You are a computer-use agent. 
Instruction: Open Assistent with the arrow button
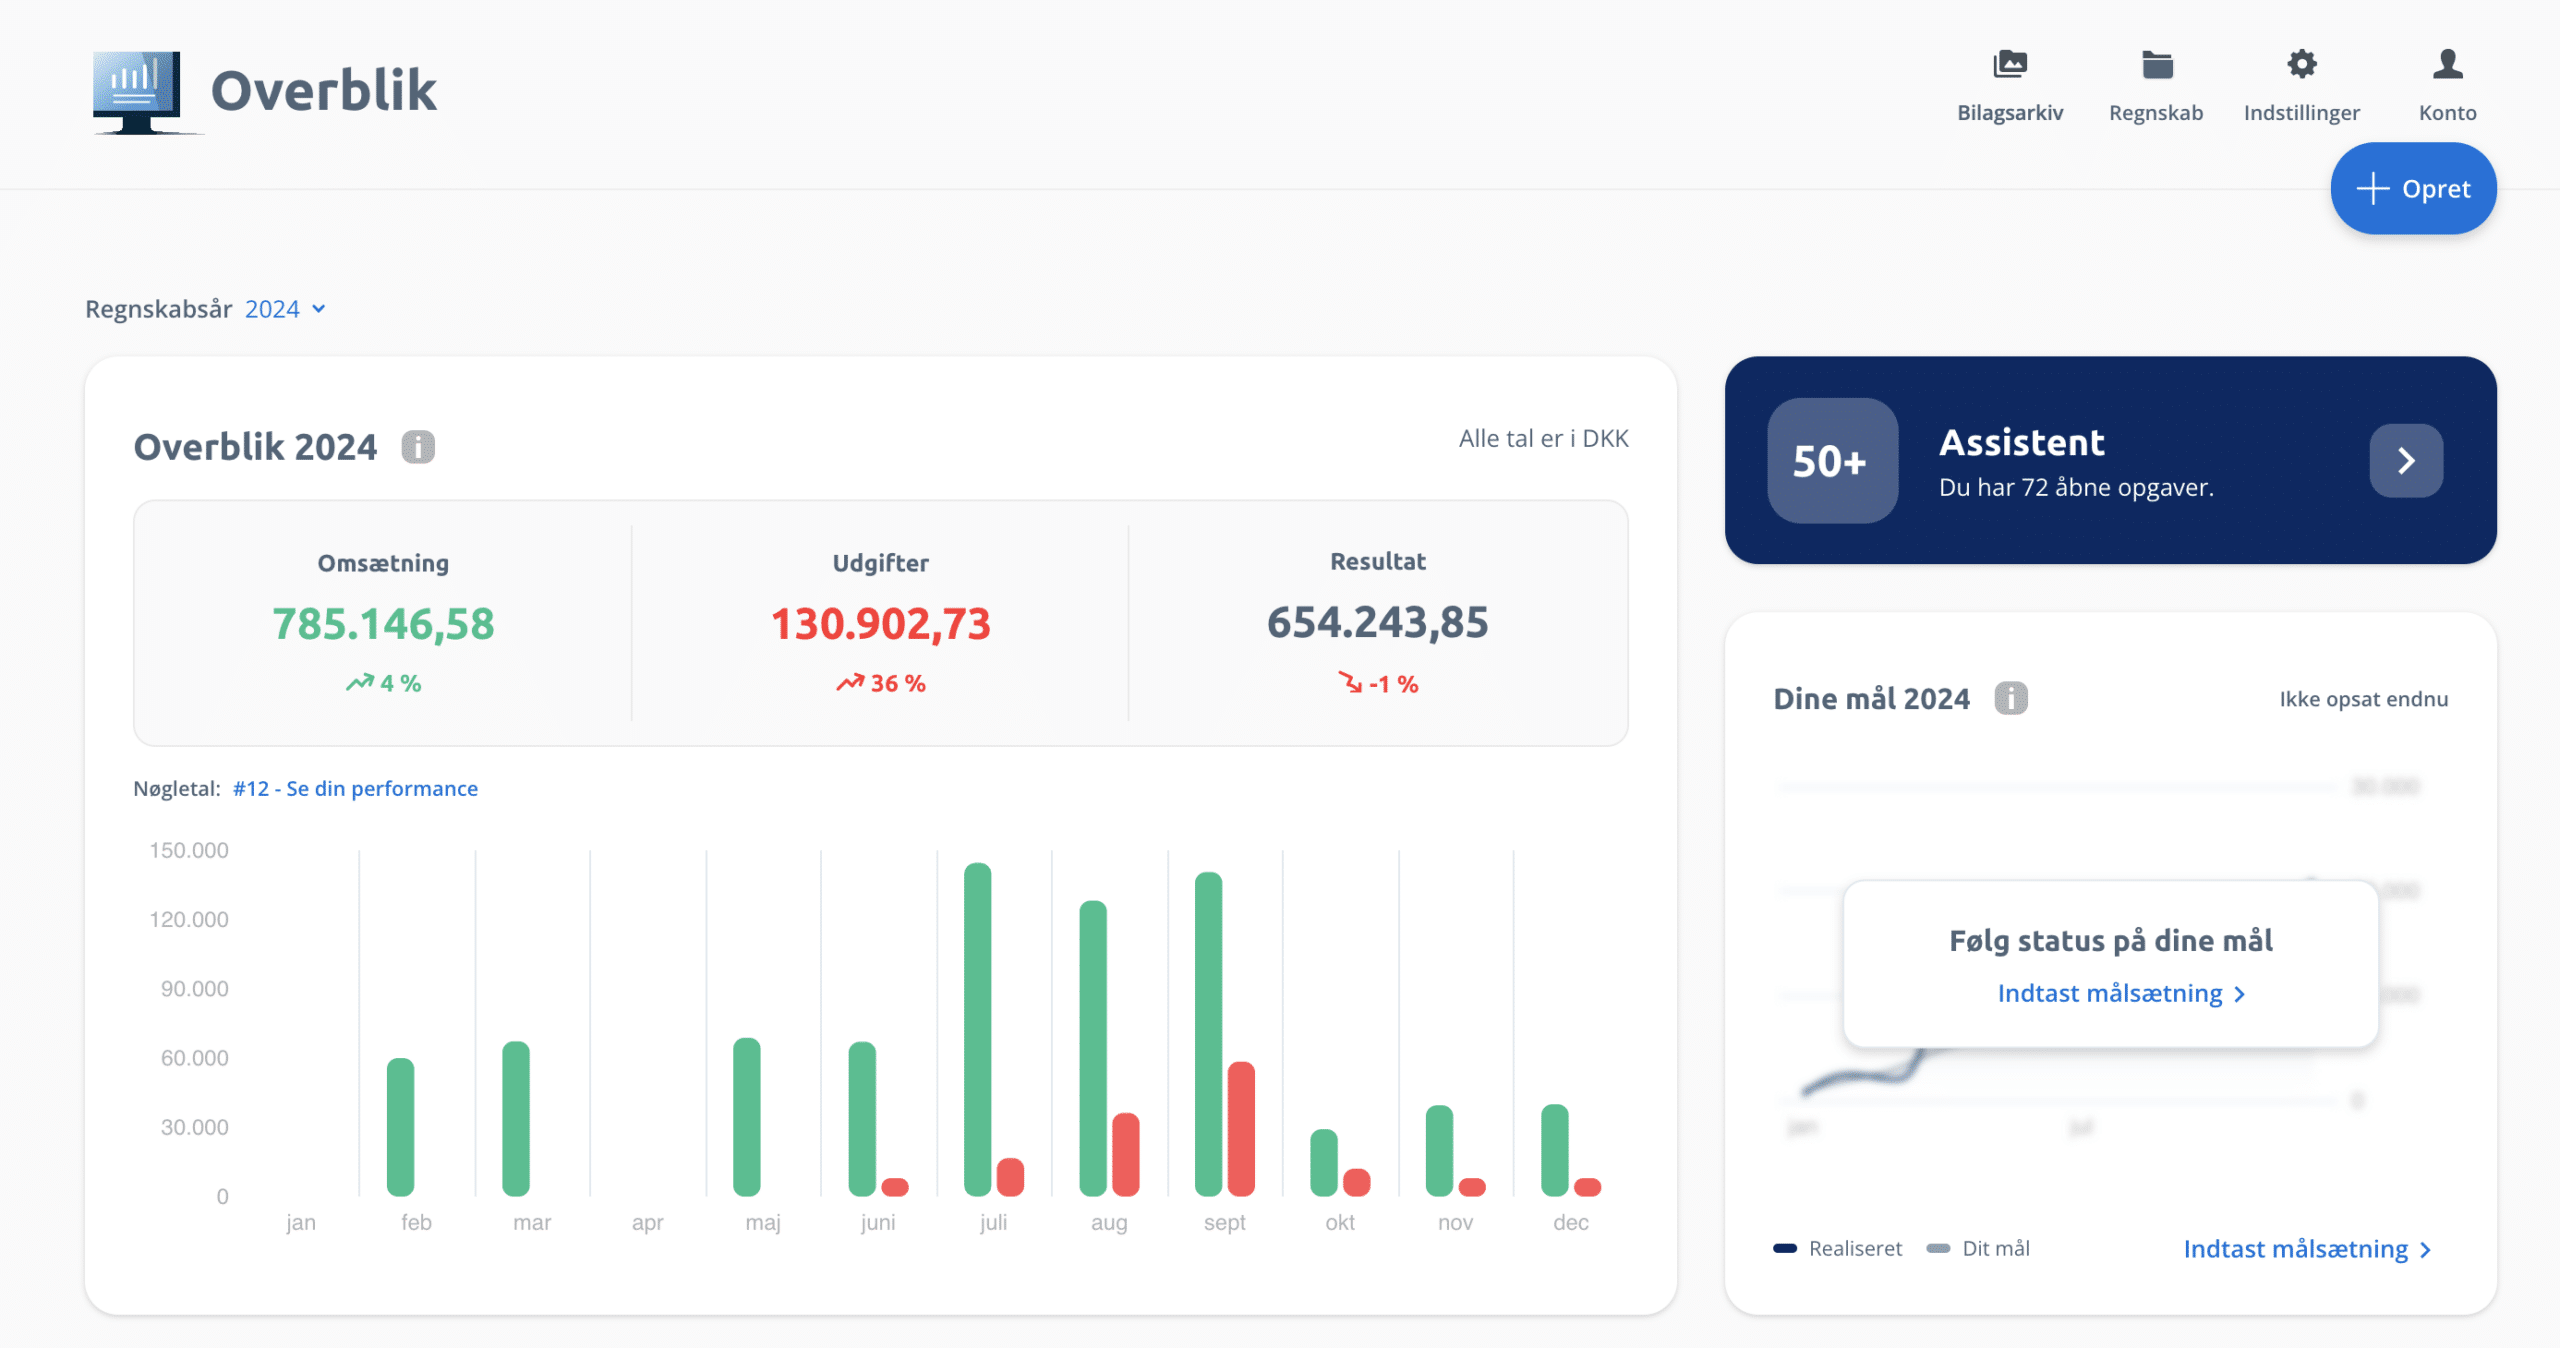[2405, 461]
